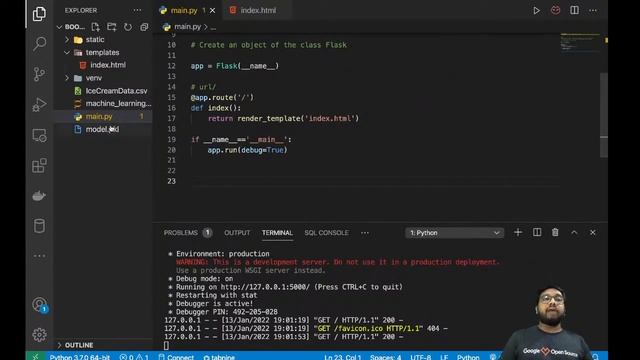
Task: Click UTF-8 encoding status entry
Action: pos(420,357)
